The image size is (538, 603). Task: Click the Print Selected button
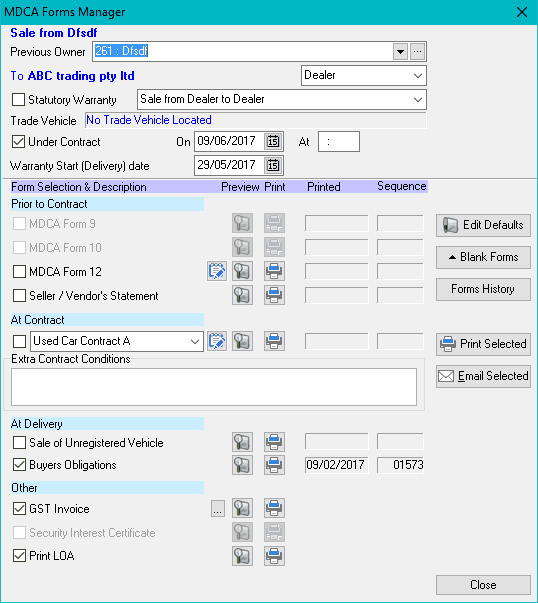click(x=483, y=344)
